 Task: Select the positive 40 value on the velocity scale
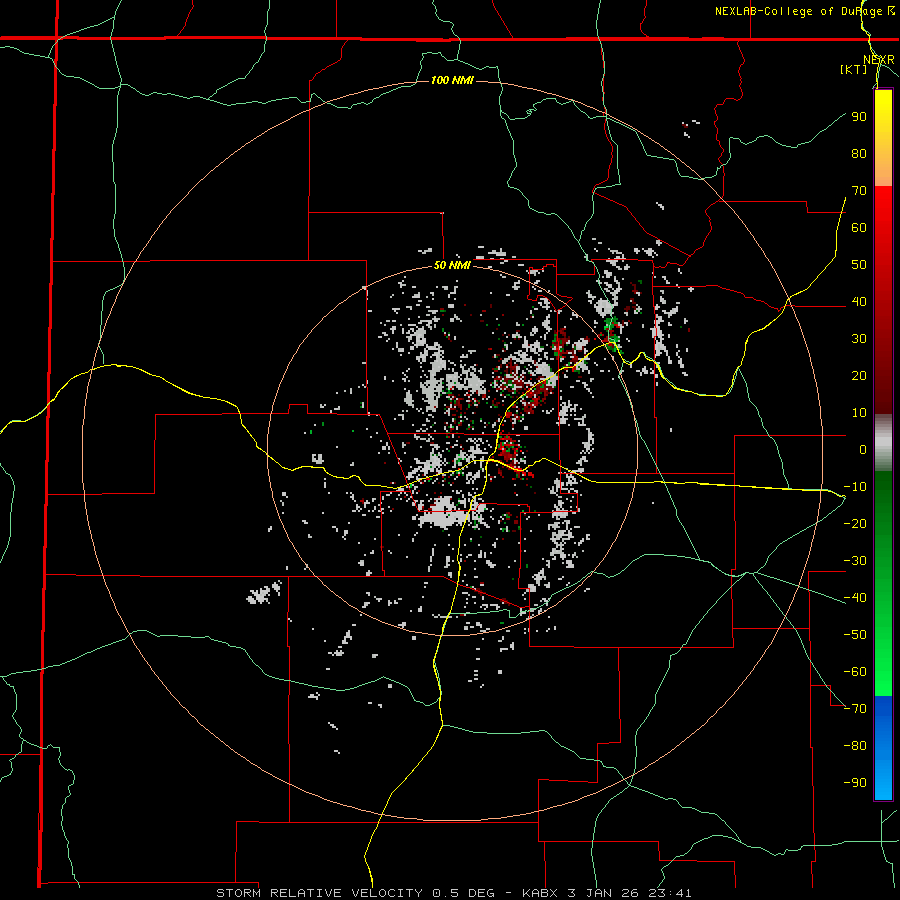click(x=859, y=301)
